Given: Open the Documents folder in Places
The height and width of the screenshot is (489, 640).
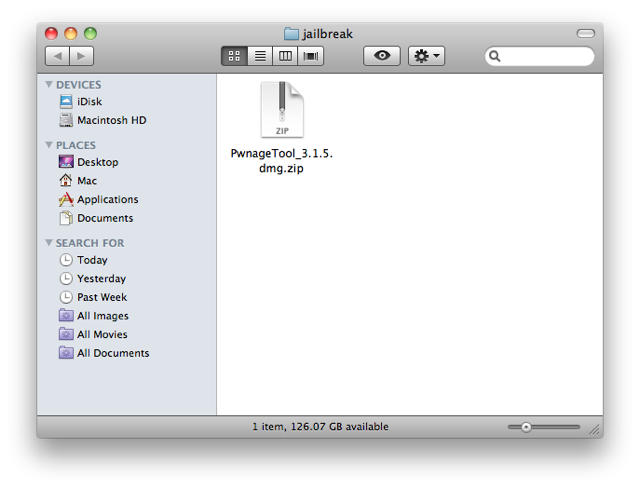Looking at the screenshot, I should pos(104,218).
